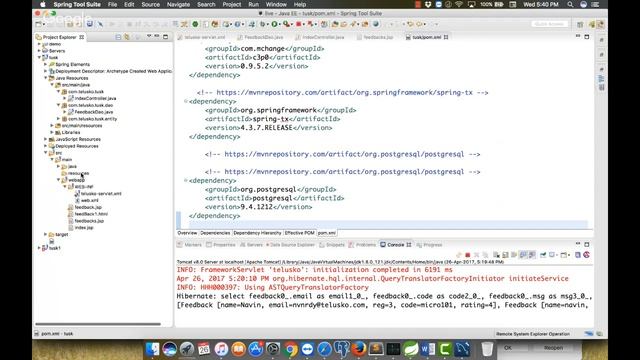Click the Project Explorer horizontal scrollbar
This screenshot has width=640, height=360.
click(x=98, y=324)
